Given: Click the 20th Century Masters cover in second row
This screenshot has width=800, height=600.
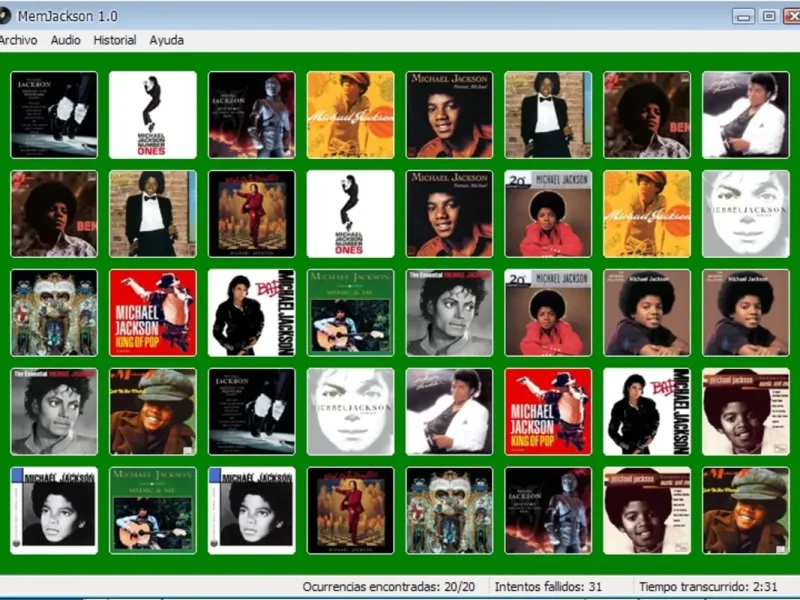Looking at the screenshot, I should click(548, 214).
